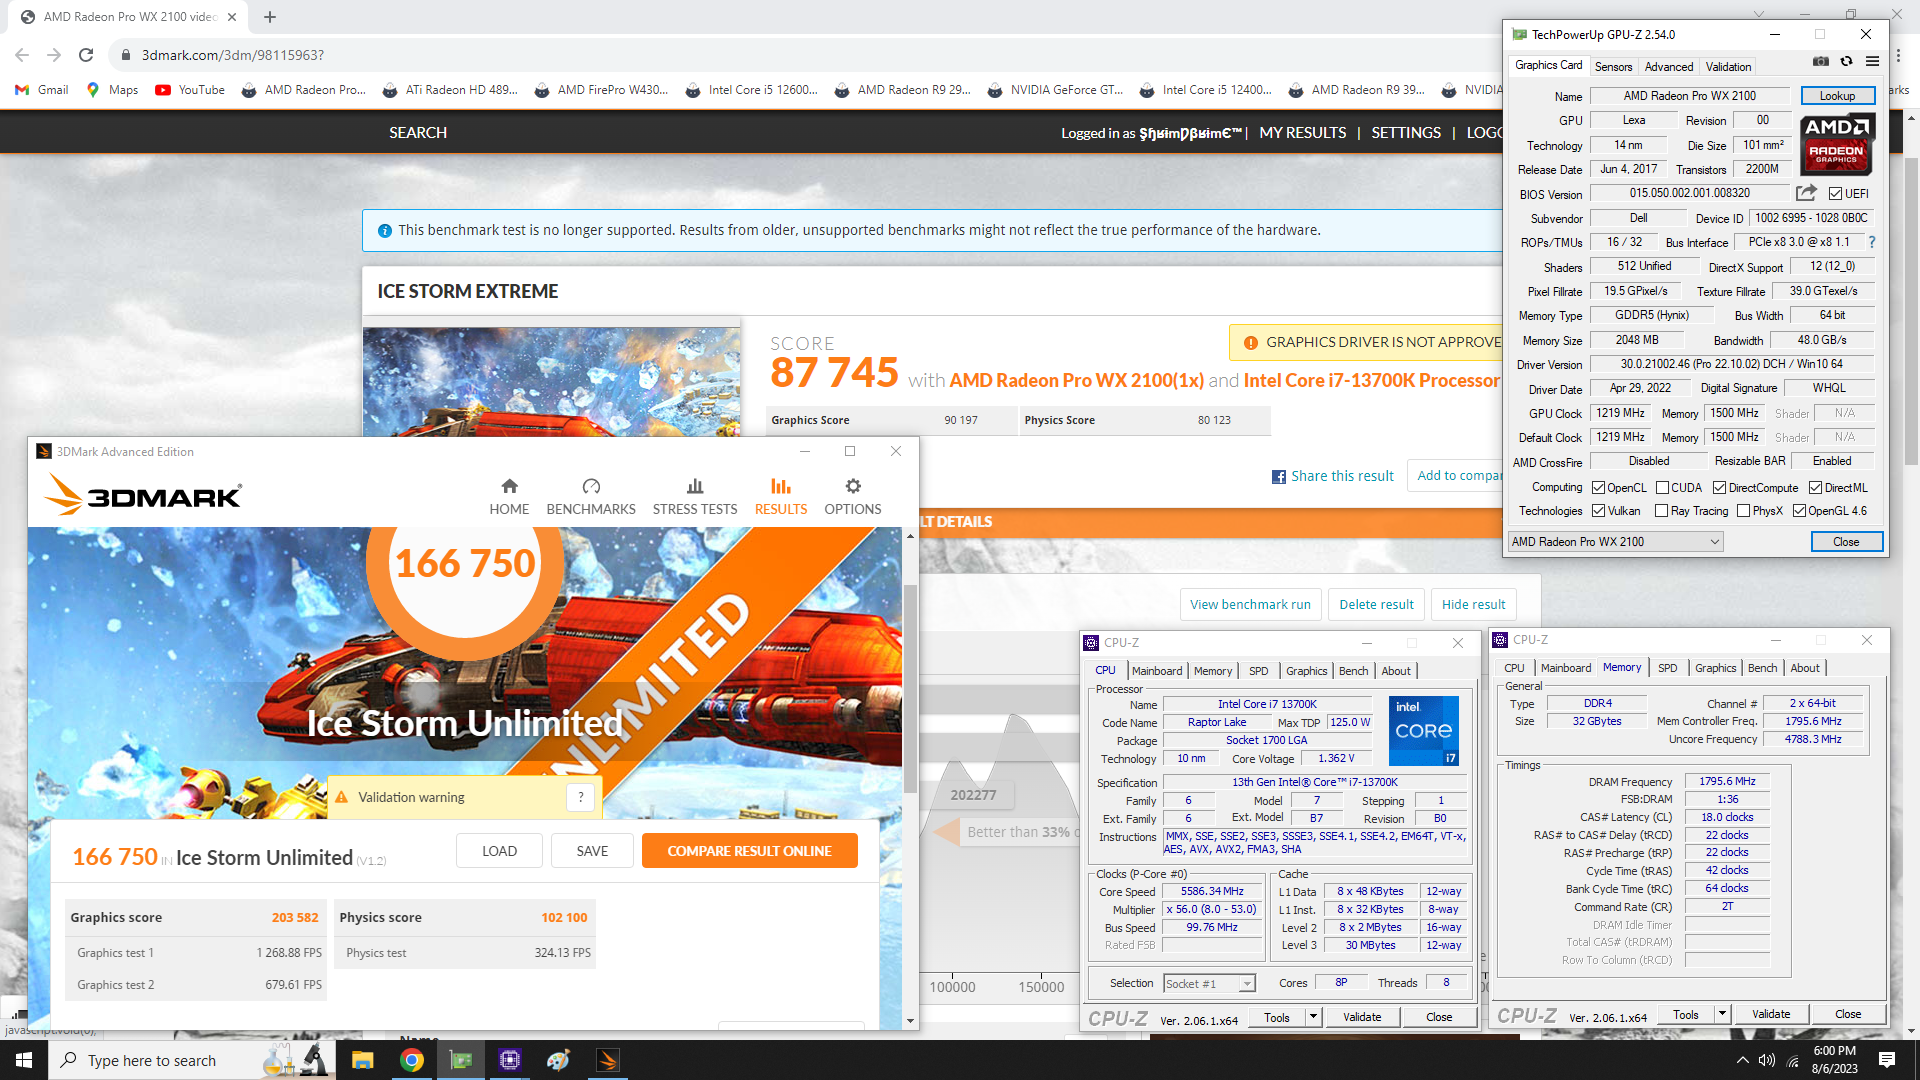Switch to the Sensors tab in GPU-Z
Viewport: 1920px width, 1080px height.
click(1613, 67)
